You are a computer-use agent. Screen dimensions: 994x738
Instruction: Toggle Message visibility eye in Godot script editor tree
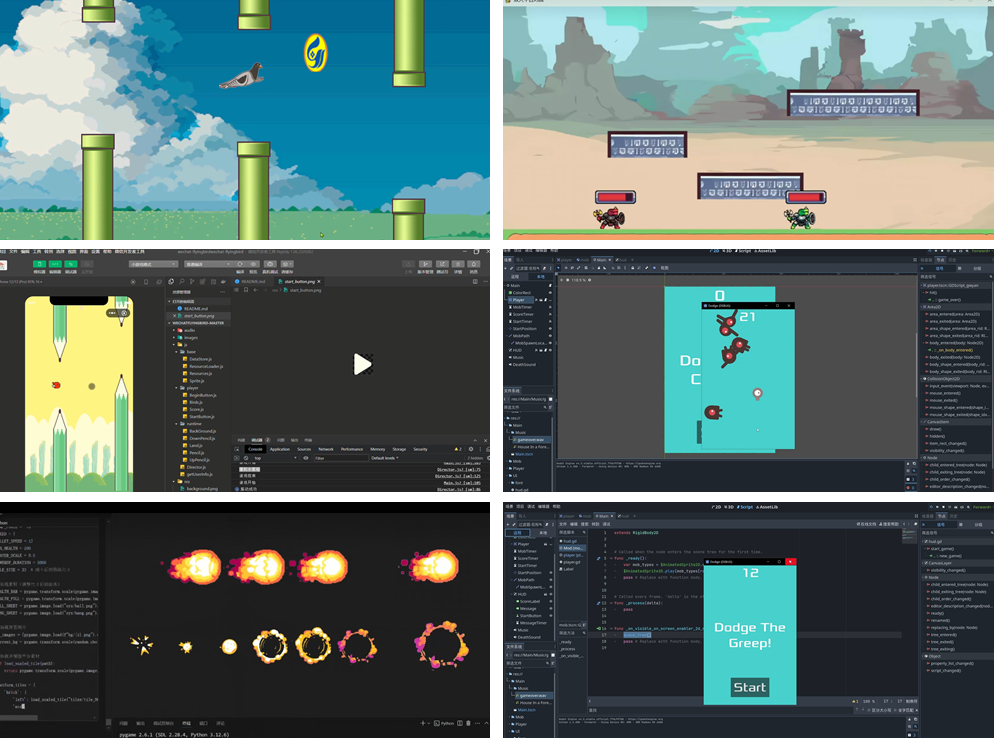[x=550, y=609]
